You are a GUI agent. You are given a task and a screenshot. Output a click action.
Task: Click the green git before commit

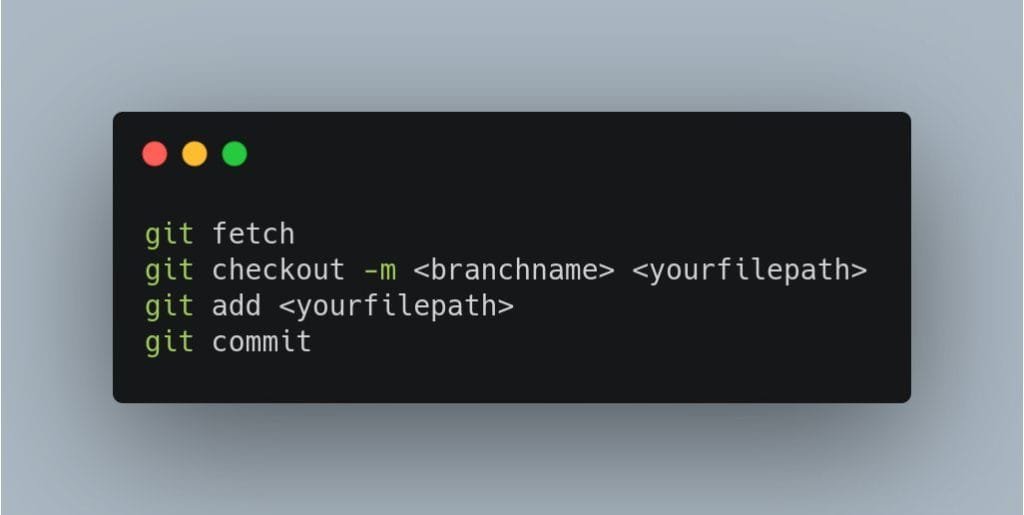[x=169, y=343]
